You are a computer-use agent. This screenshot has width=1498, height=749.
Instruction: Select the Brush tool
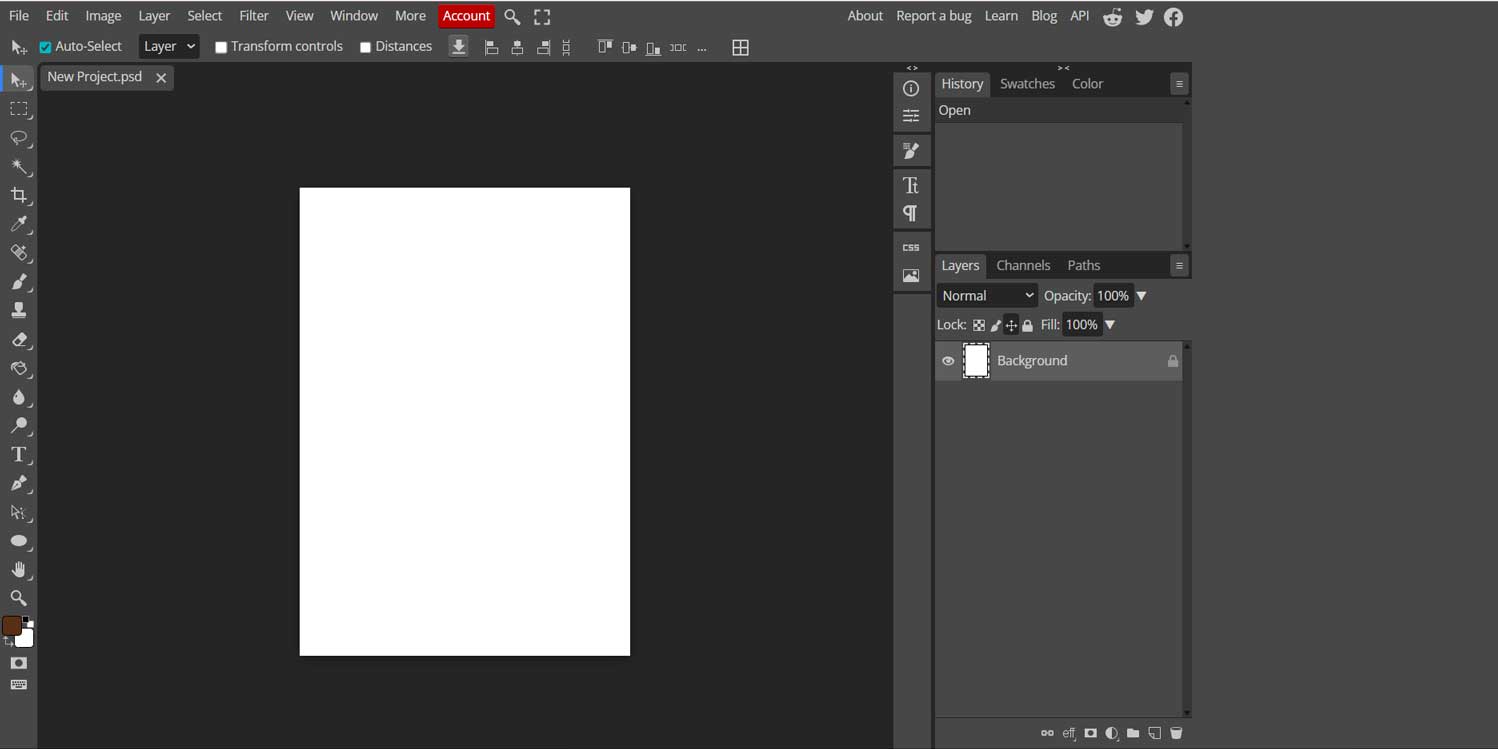pos(20,282)
